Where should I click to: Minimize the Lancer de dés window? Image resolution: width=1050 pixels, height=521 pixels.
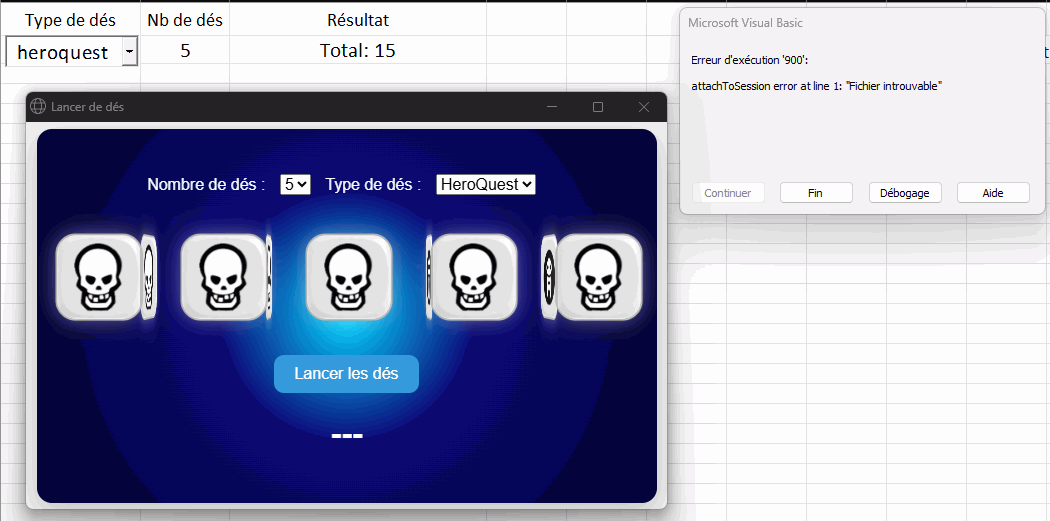pos(552,107)
